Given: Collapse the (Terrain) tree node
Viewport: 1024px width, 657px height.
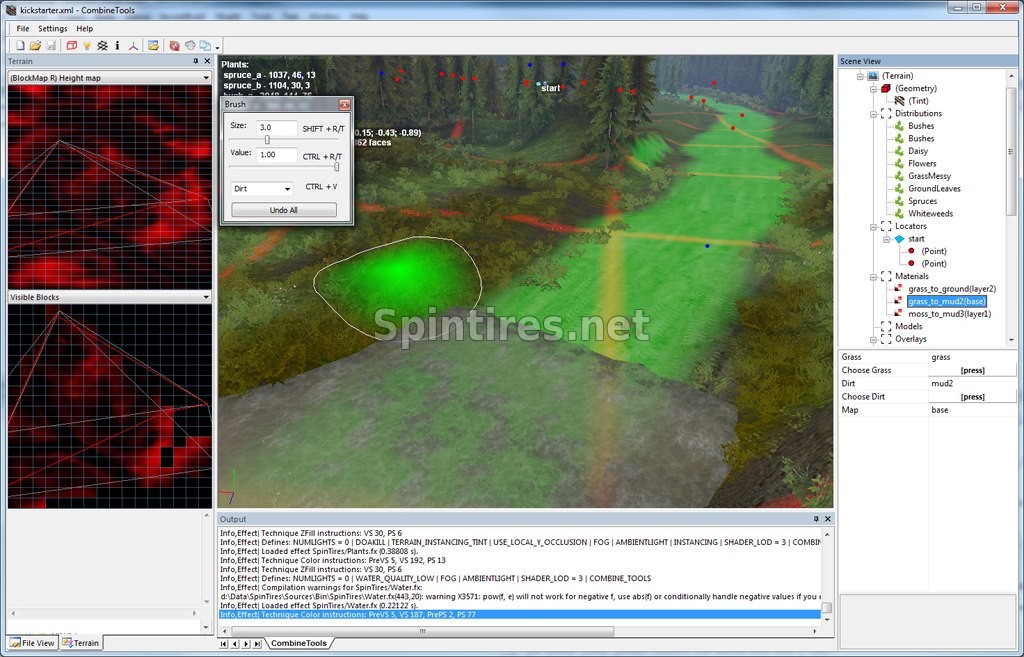Looking at the screenshot, I should [861, 76].
